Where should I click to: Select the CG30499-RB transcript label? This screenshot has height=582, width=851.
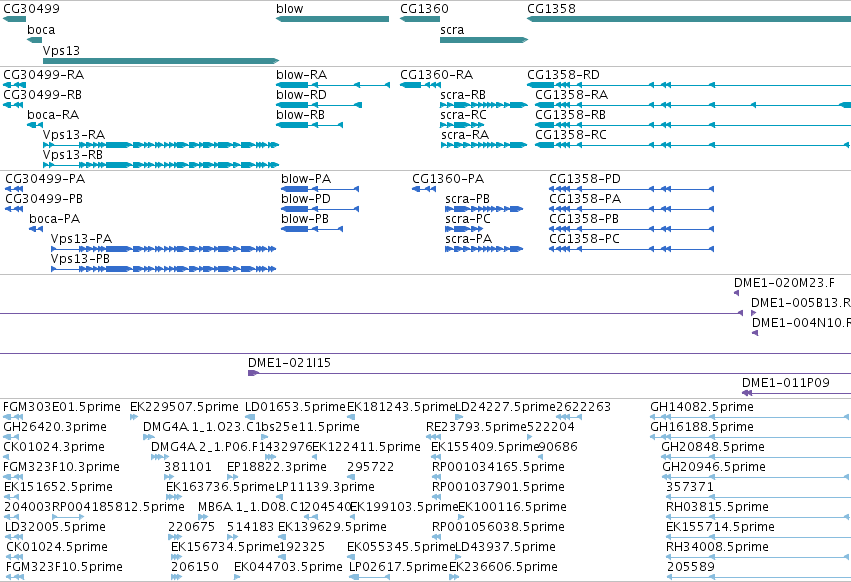(x=42, y=94)
